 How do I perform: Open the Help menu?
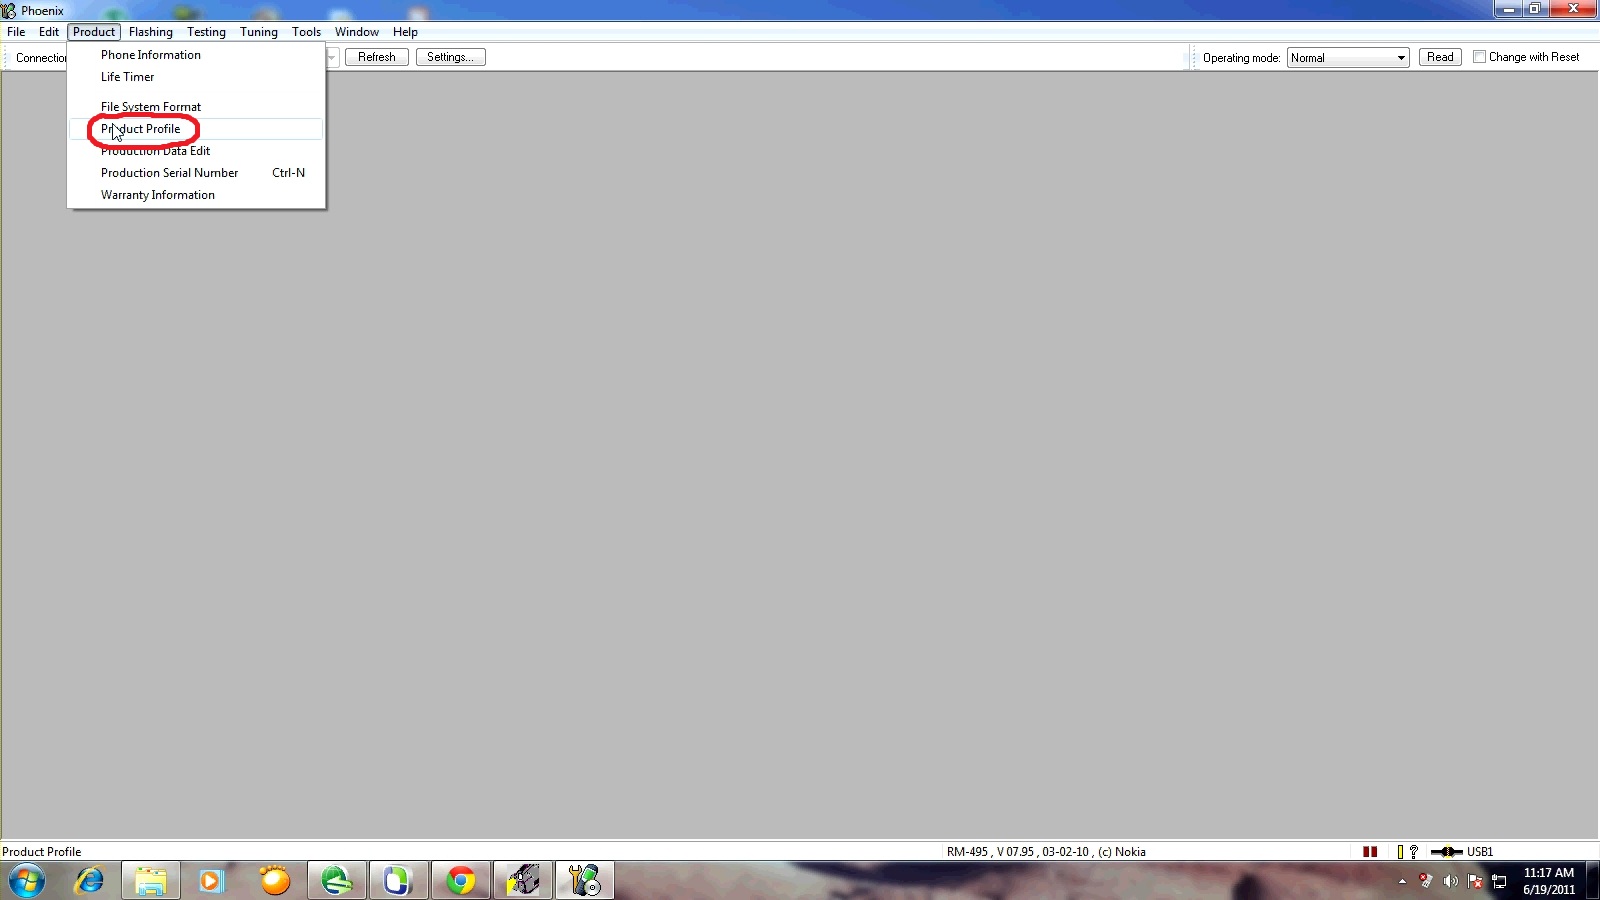pyautogui.click(x=405, y=32)
